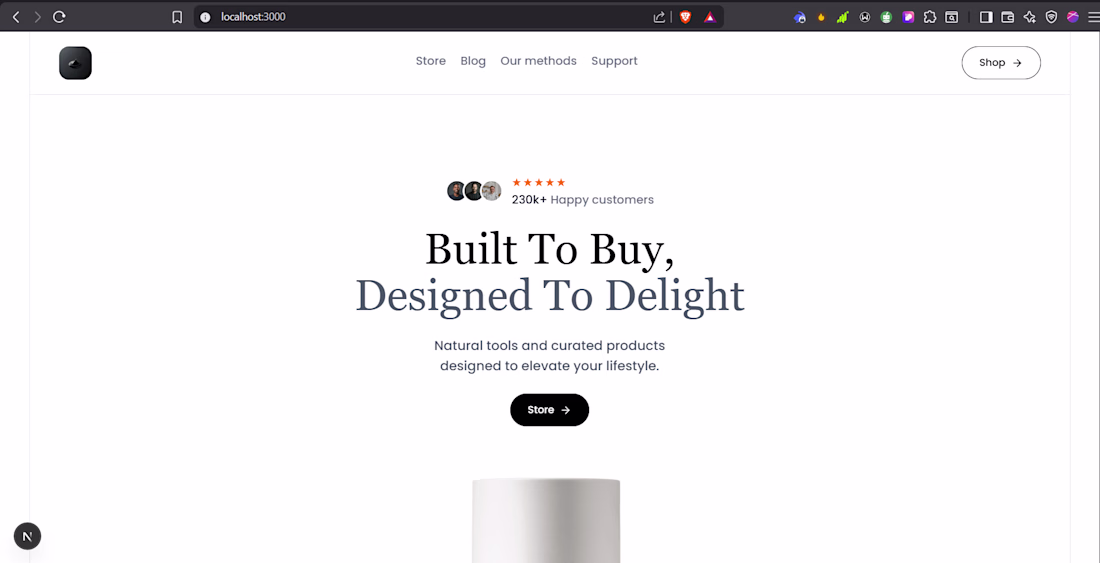The width and height of the screenshot is (1100, 563).
Task: Open the extensions puzzle piece menu
Action: (x=930, y=17)
